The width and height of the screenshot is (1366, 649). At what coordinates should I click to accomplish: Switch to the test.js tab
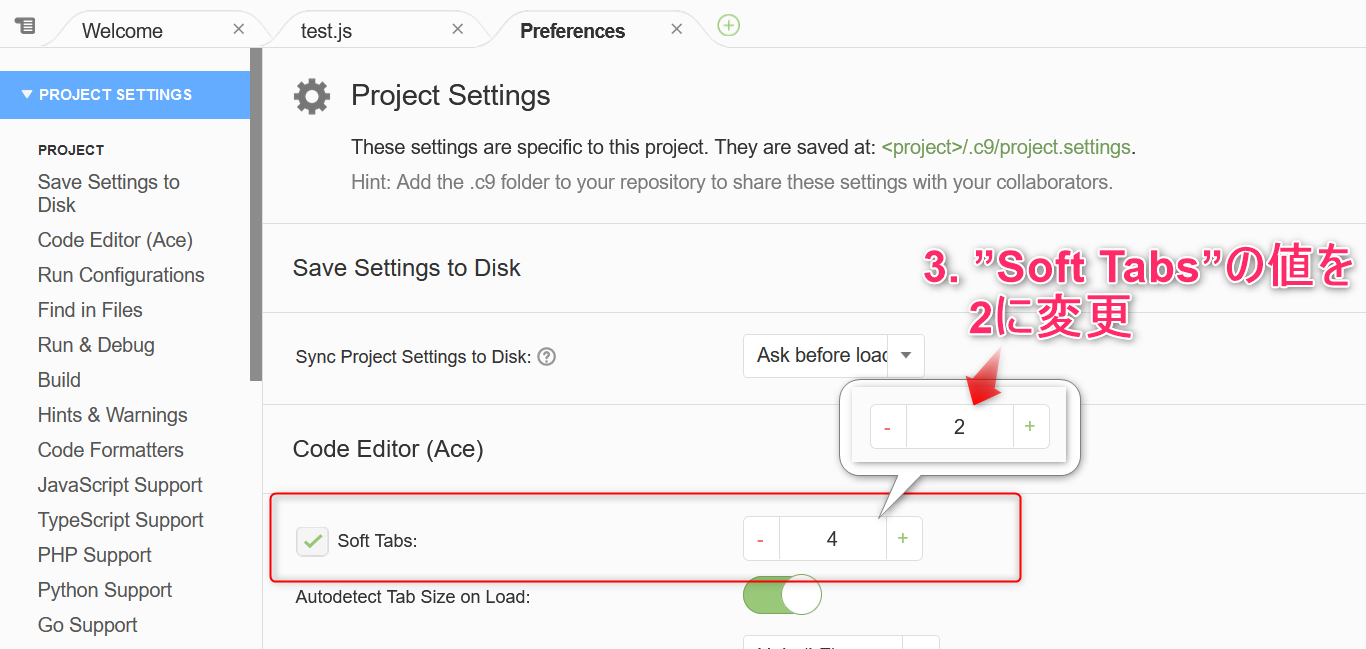coord(327,31)
